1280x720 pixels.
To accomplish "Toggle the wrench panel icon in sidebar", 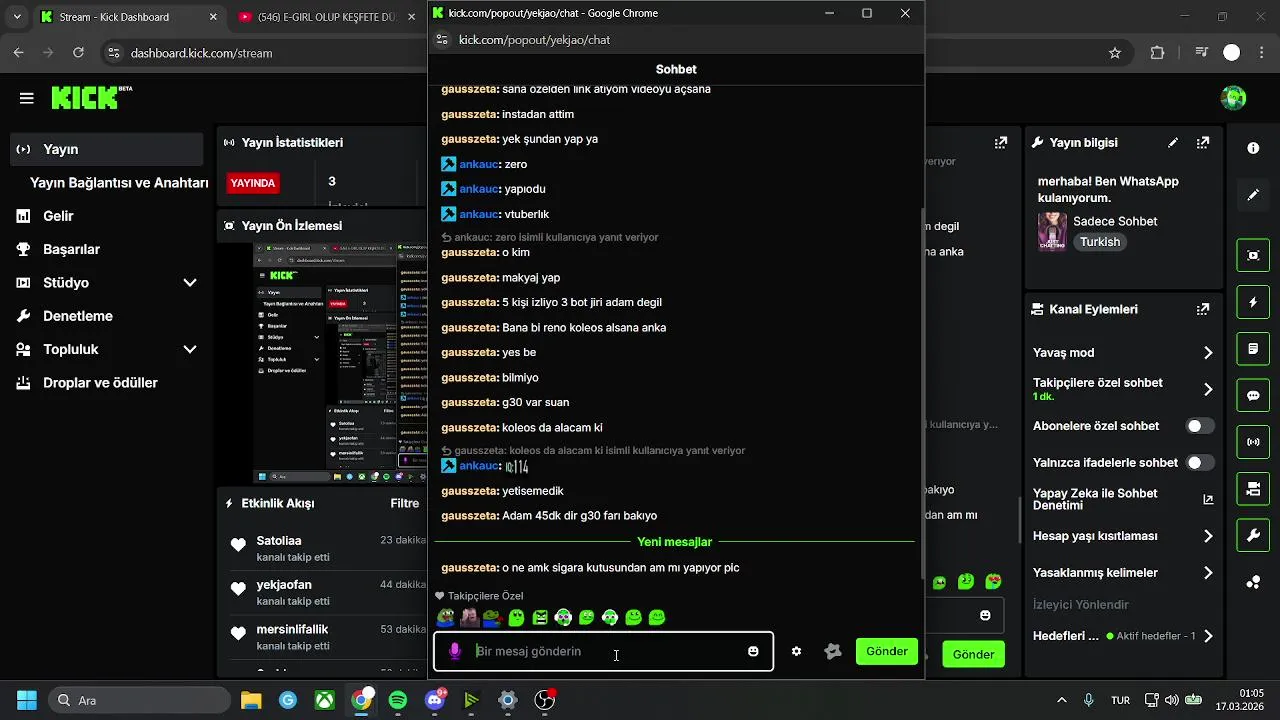I will click(1253, 536).
